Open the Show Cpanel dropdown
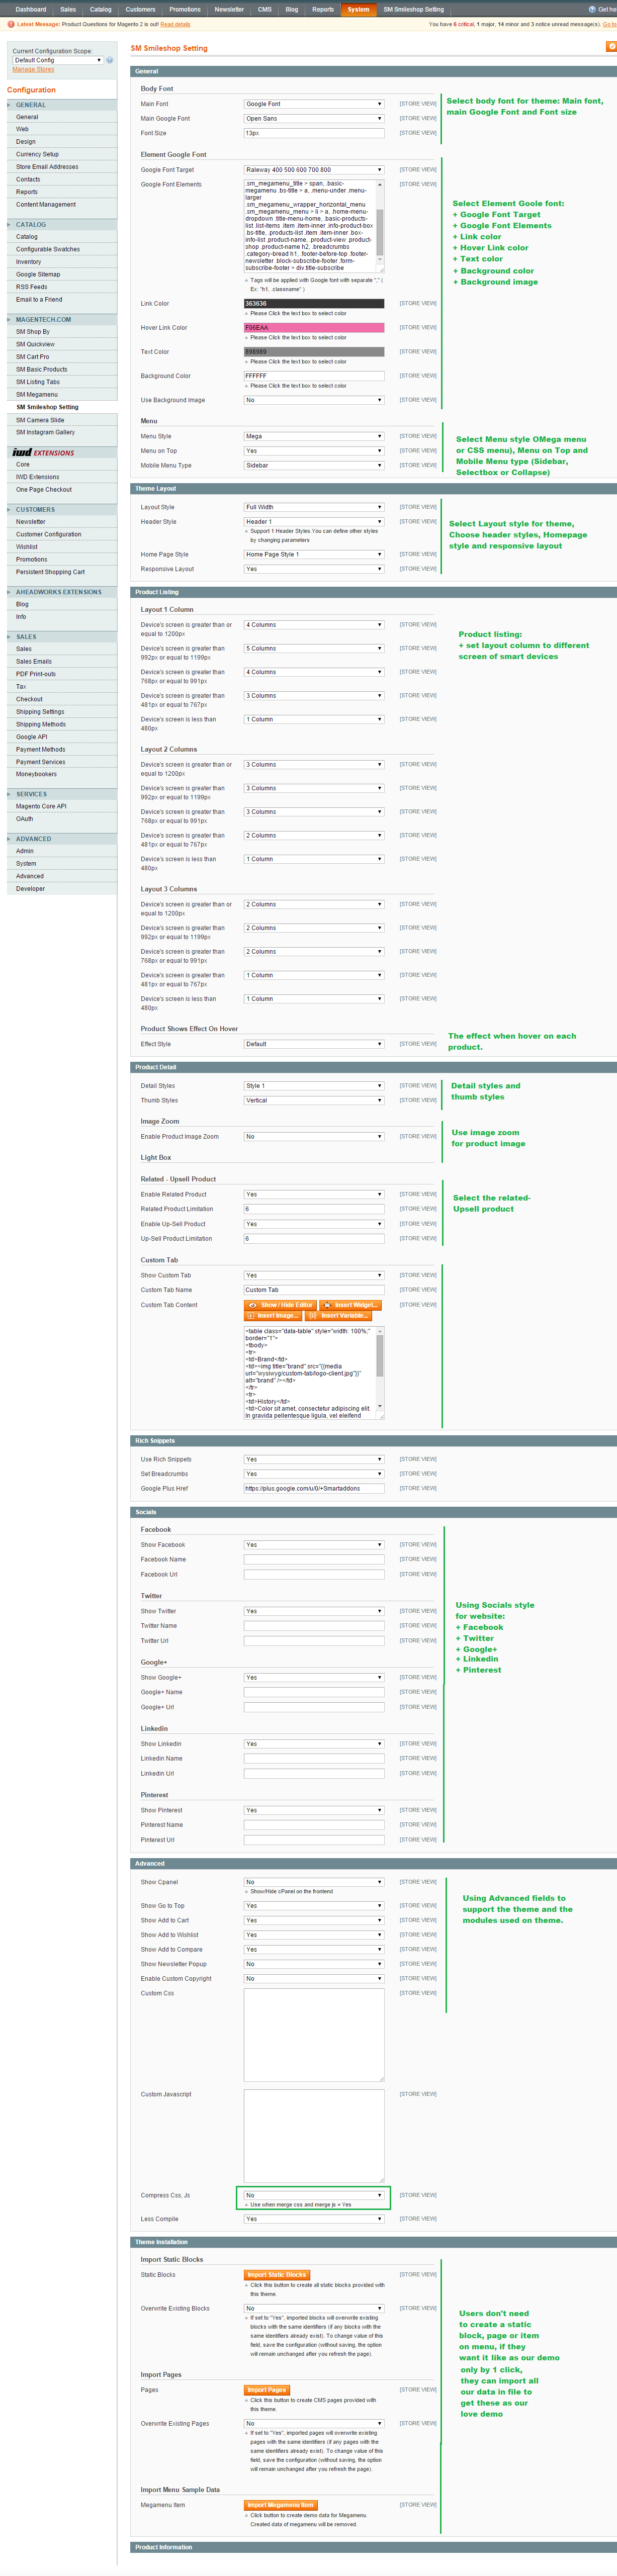 pyautogui.click(x=314, y=1882)
